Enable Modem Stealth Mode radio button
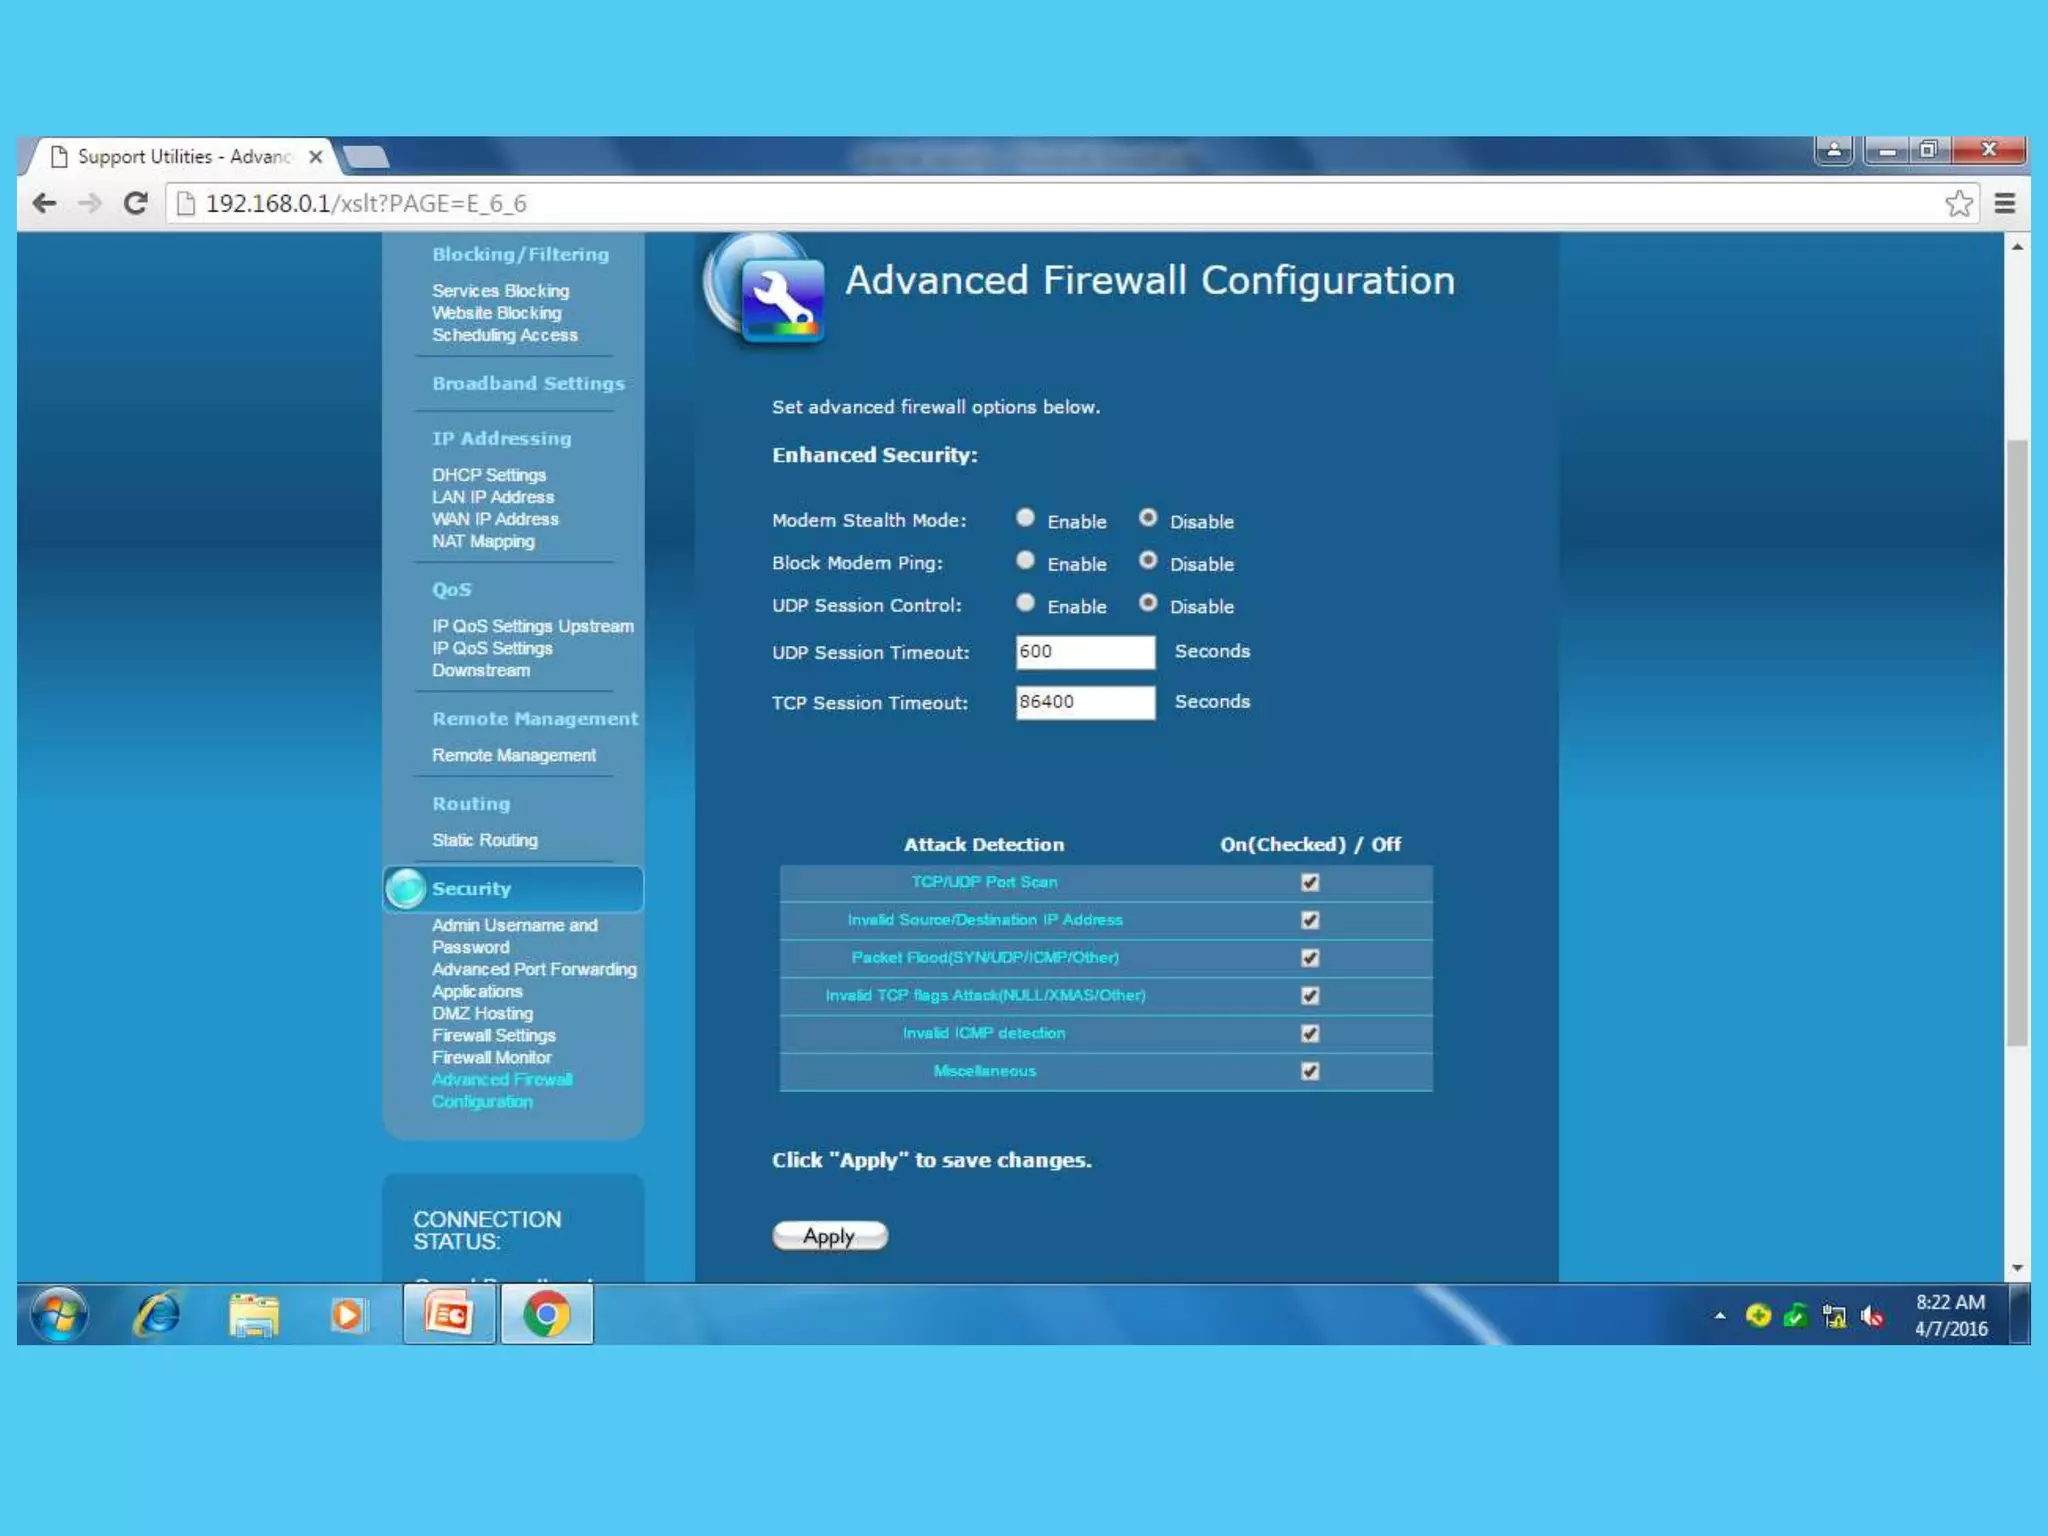2048x1536 pixels. click(1025, 518)
